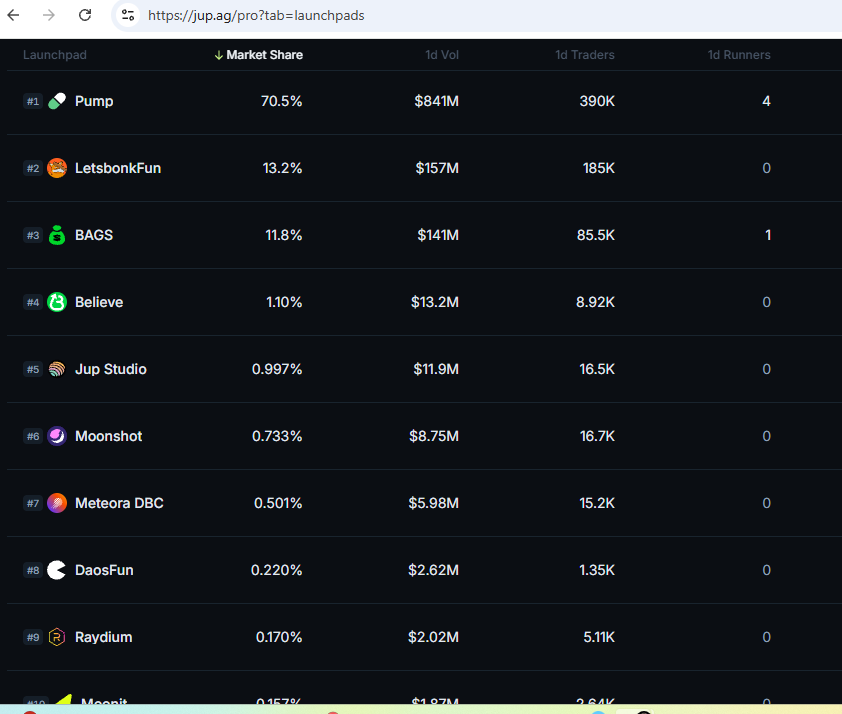Click the #7 rank badge
This screenshot has width=842, height=714.
click(x=33, y=503)
